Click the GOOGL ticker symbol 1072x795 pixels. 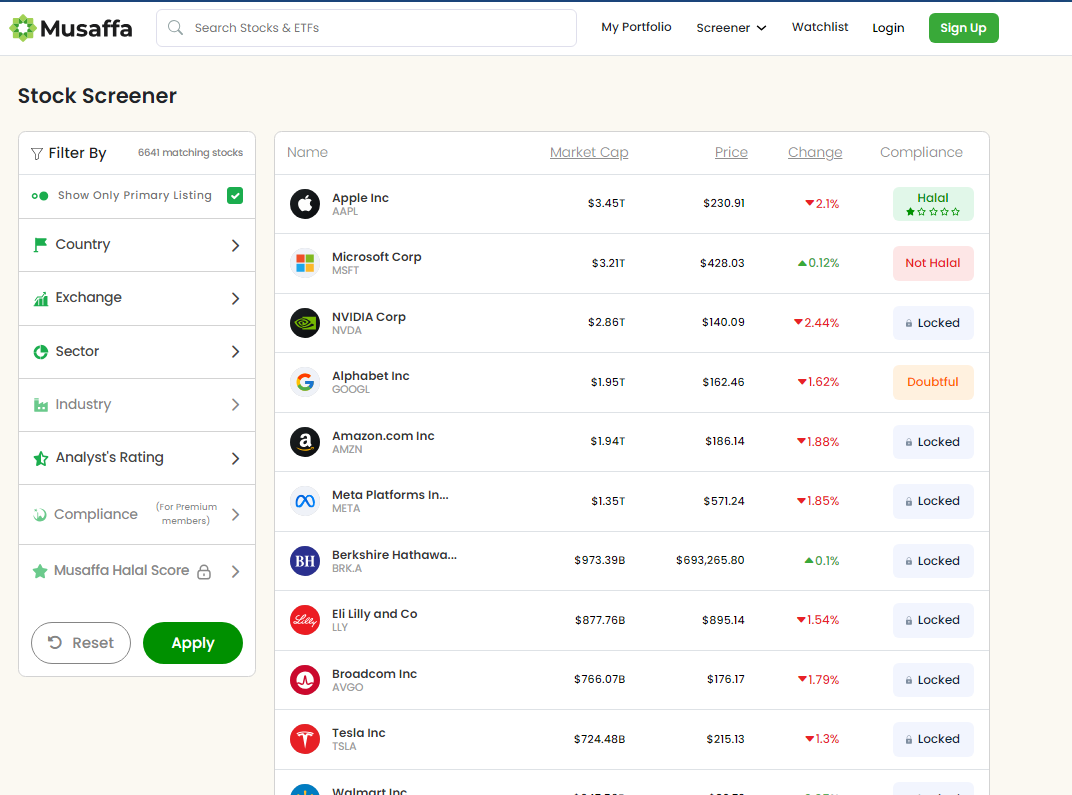(x=351, y=390)
